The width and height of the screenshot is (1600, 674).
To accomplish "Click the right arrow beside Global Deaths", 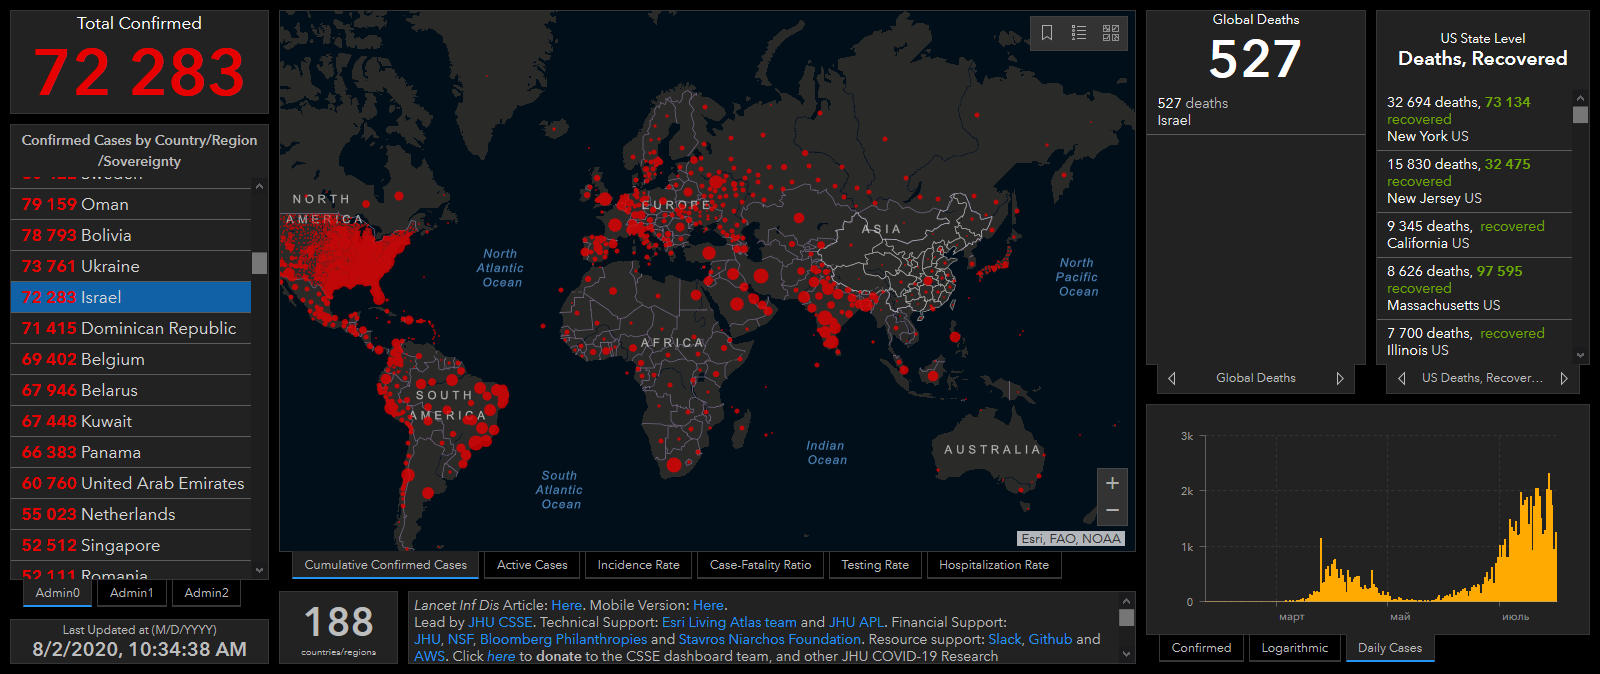I will click(x=1340, y=378).
